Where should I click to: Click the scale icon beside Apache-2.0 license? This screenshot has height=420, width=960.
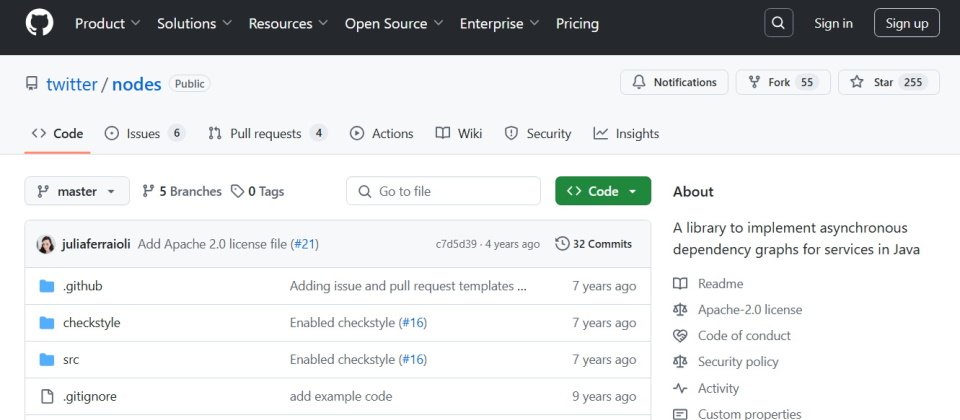(x=680, y=310)
